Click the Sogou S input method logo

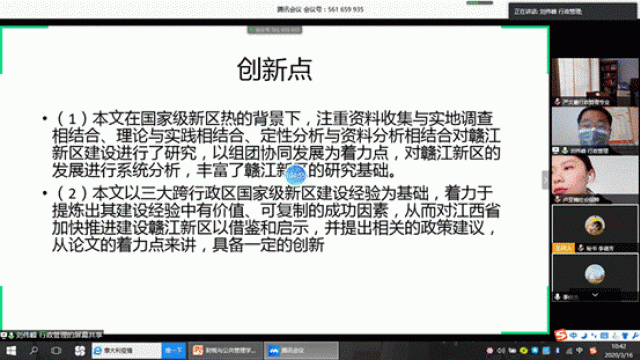click(x=561, y=335)
